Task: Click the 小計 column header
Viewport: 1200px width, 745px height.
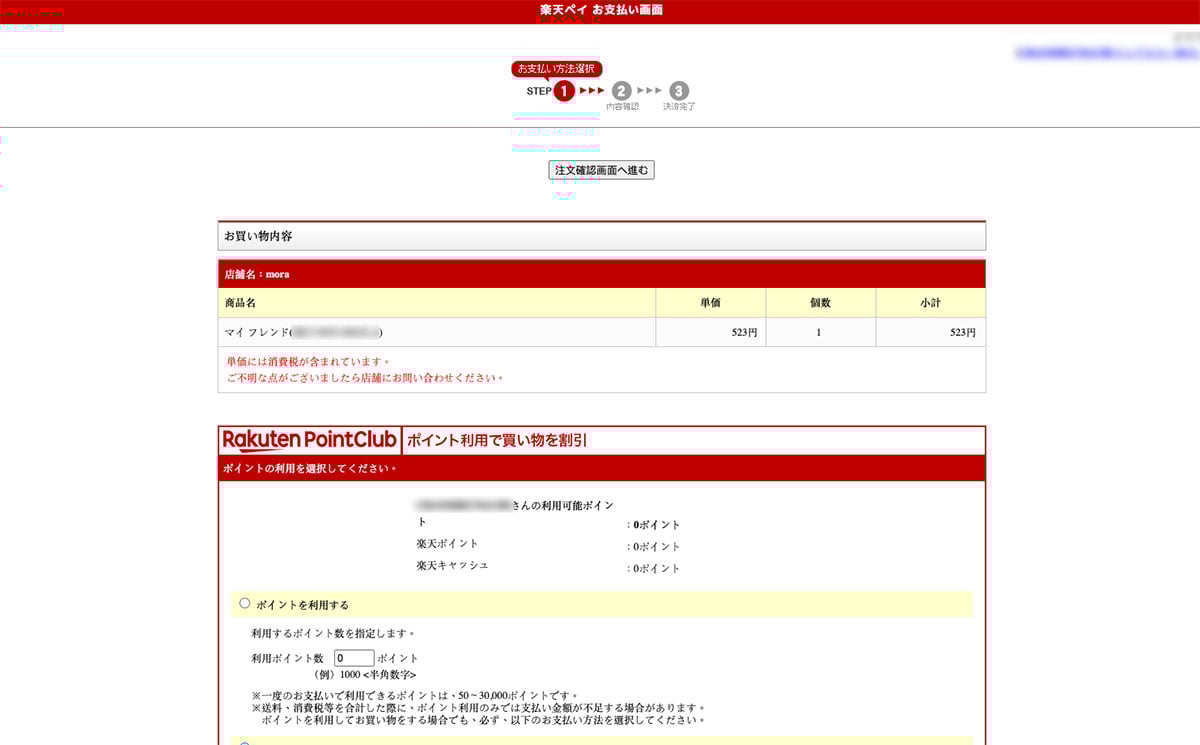Action: pyautogui.click(x=931, y=303)
